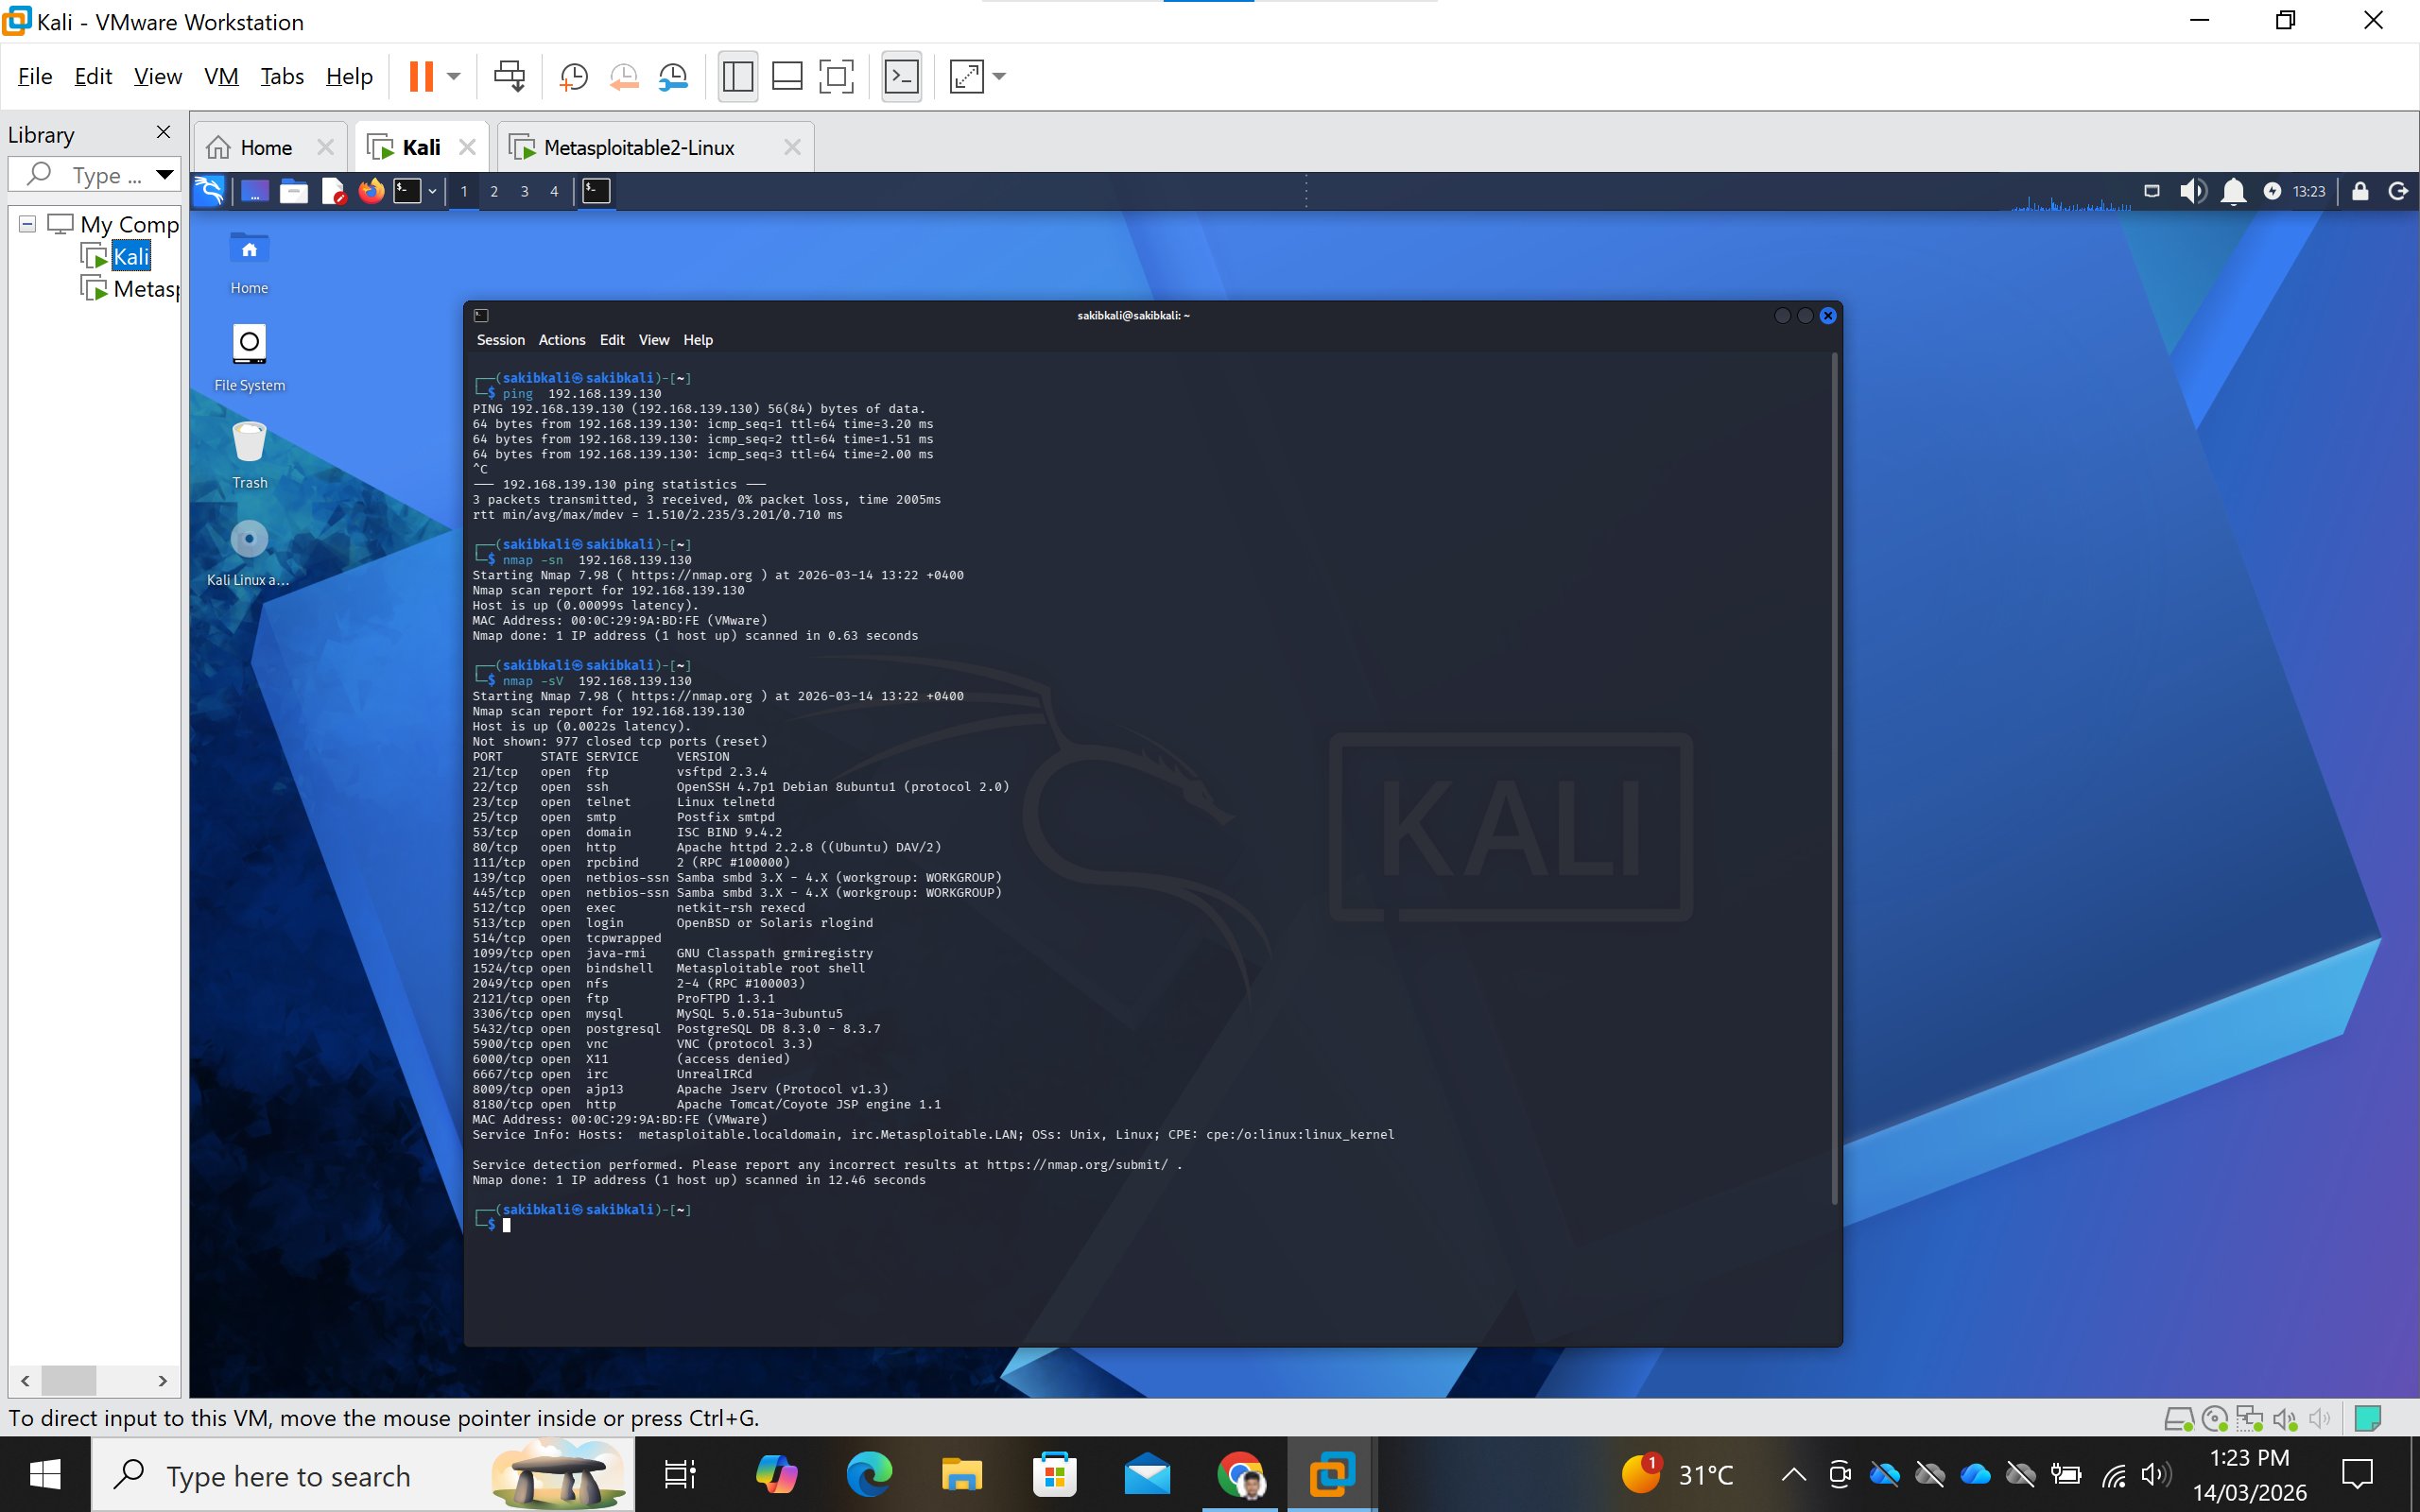Open the library search type dropdown

[165, 175]
